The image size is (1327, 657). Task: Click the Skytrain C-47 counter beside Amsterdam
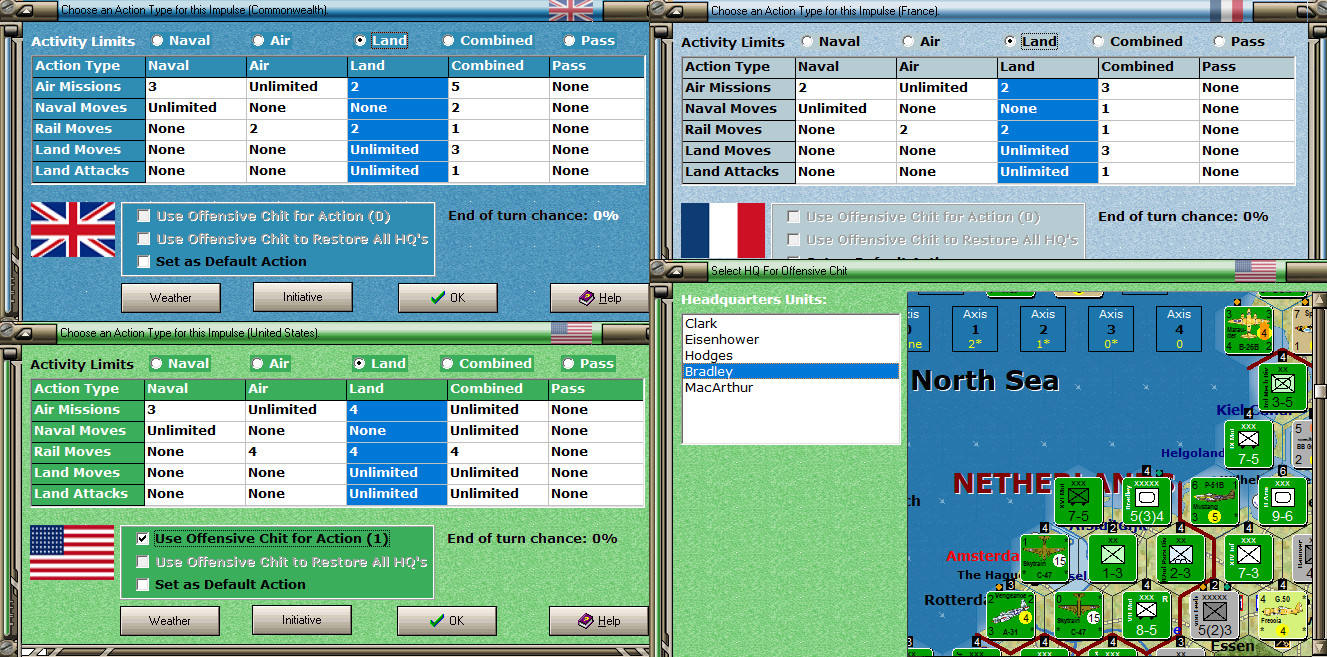pos(1044,558)
